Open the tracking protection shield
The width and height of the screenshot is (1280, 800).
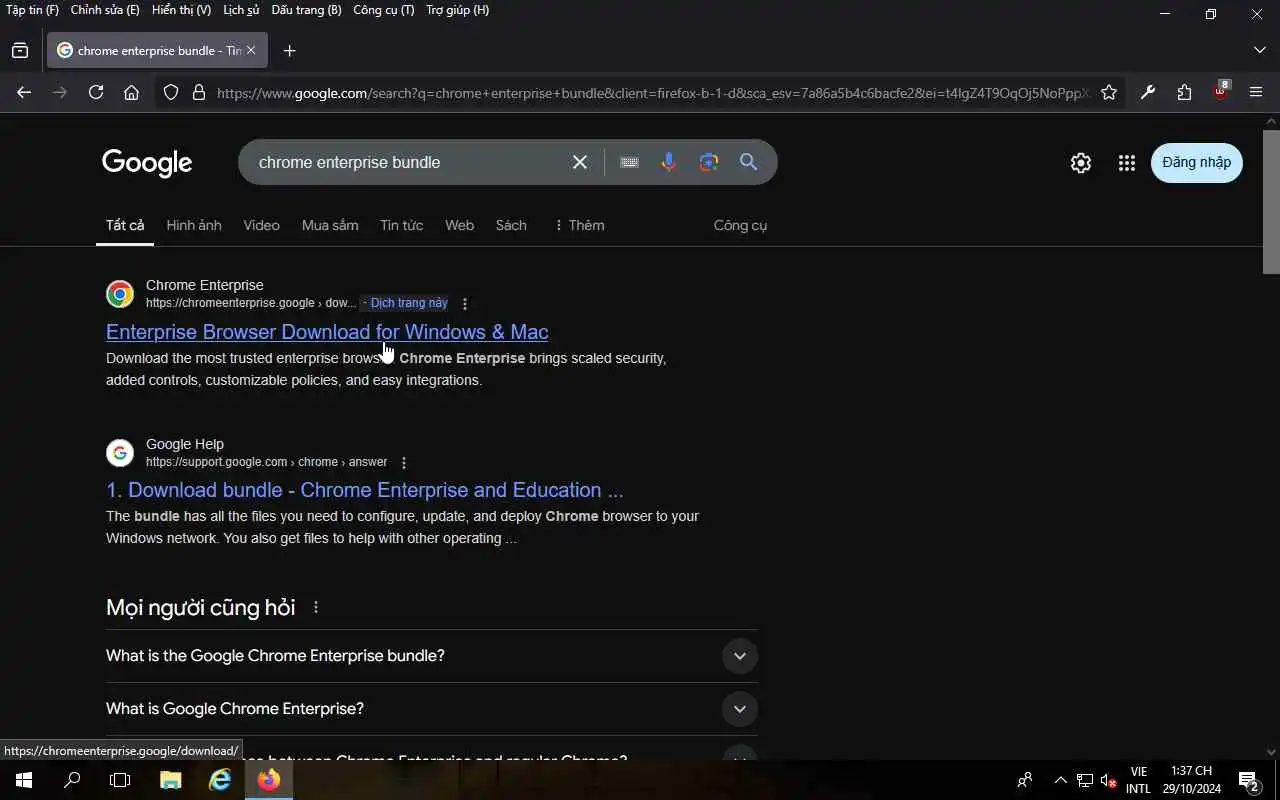pyautogui.click(x=171, y=92)
